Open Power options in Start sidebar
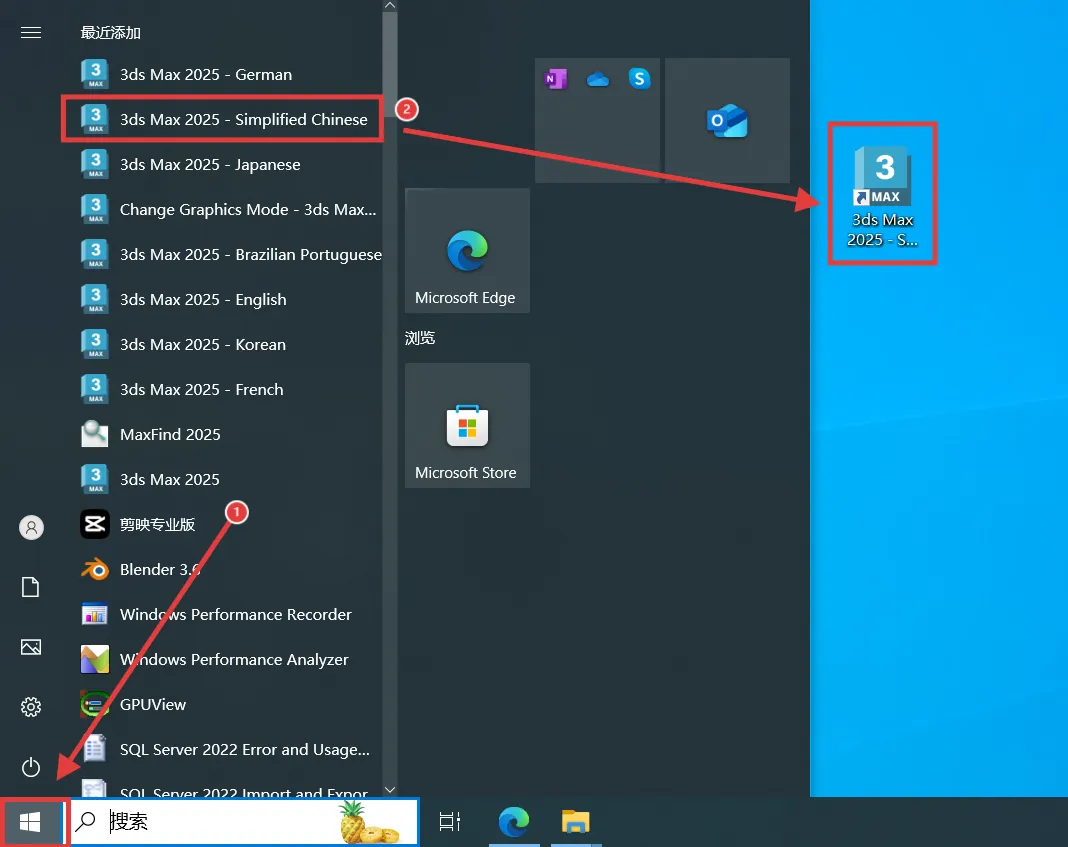 pyautogui.click(x=31, y=767)
